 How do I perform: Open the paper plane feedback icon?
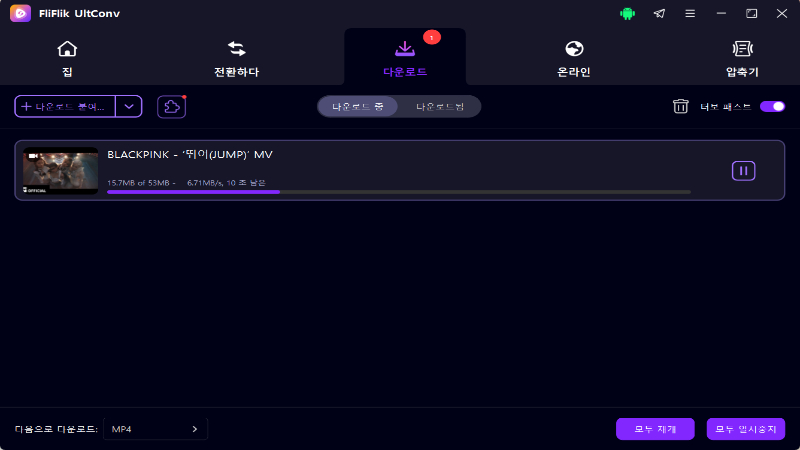(x=659, y=14)
